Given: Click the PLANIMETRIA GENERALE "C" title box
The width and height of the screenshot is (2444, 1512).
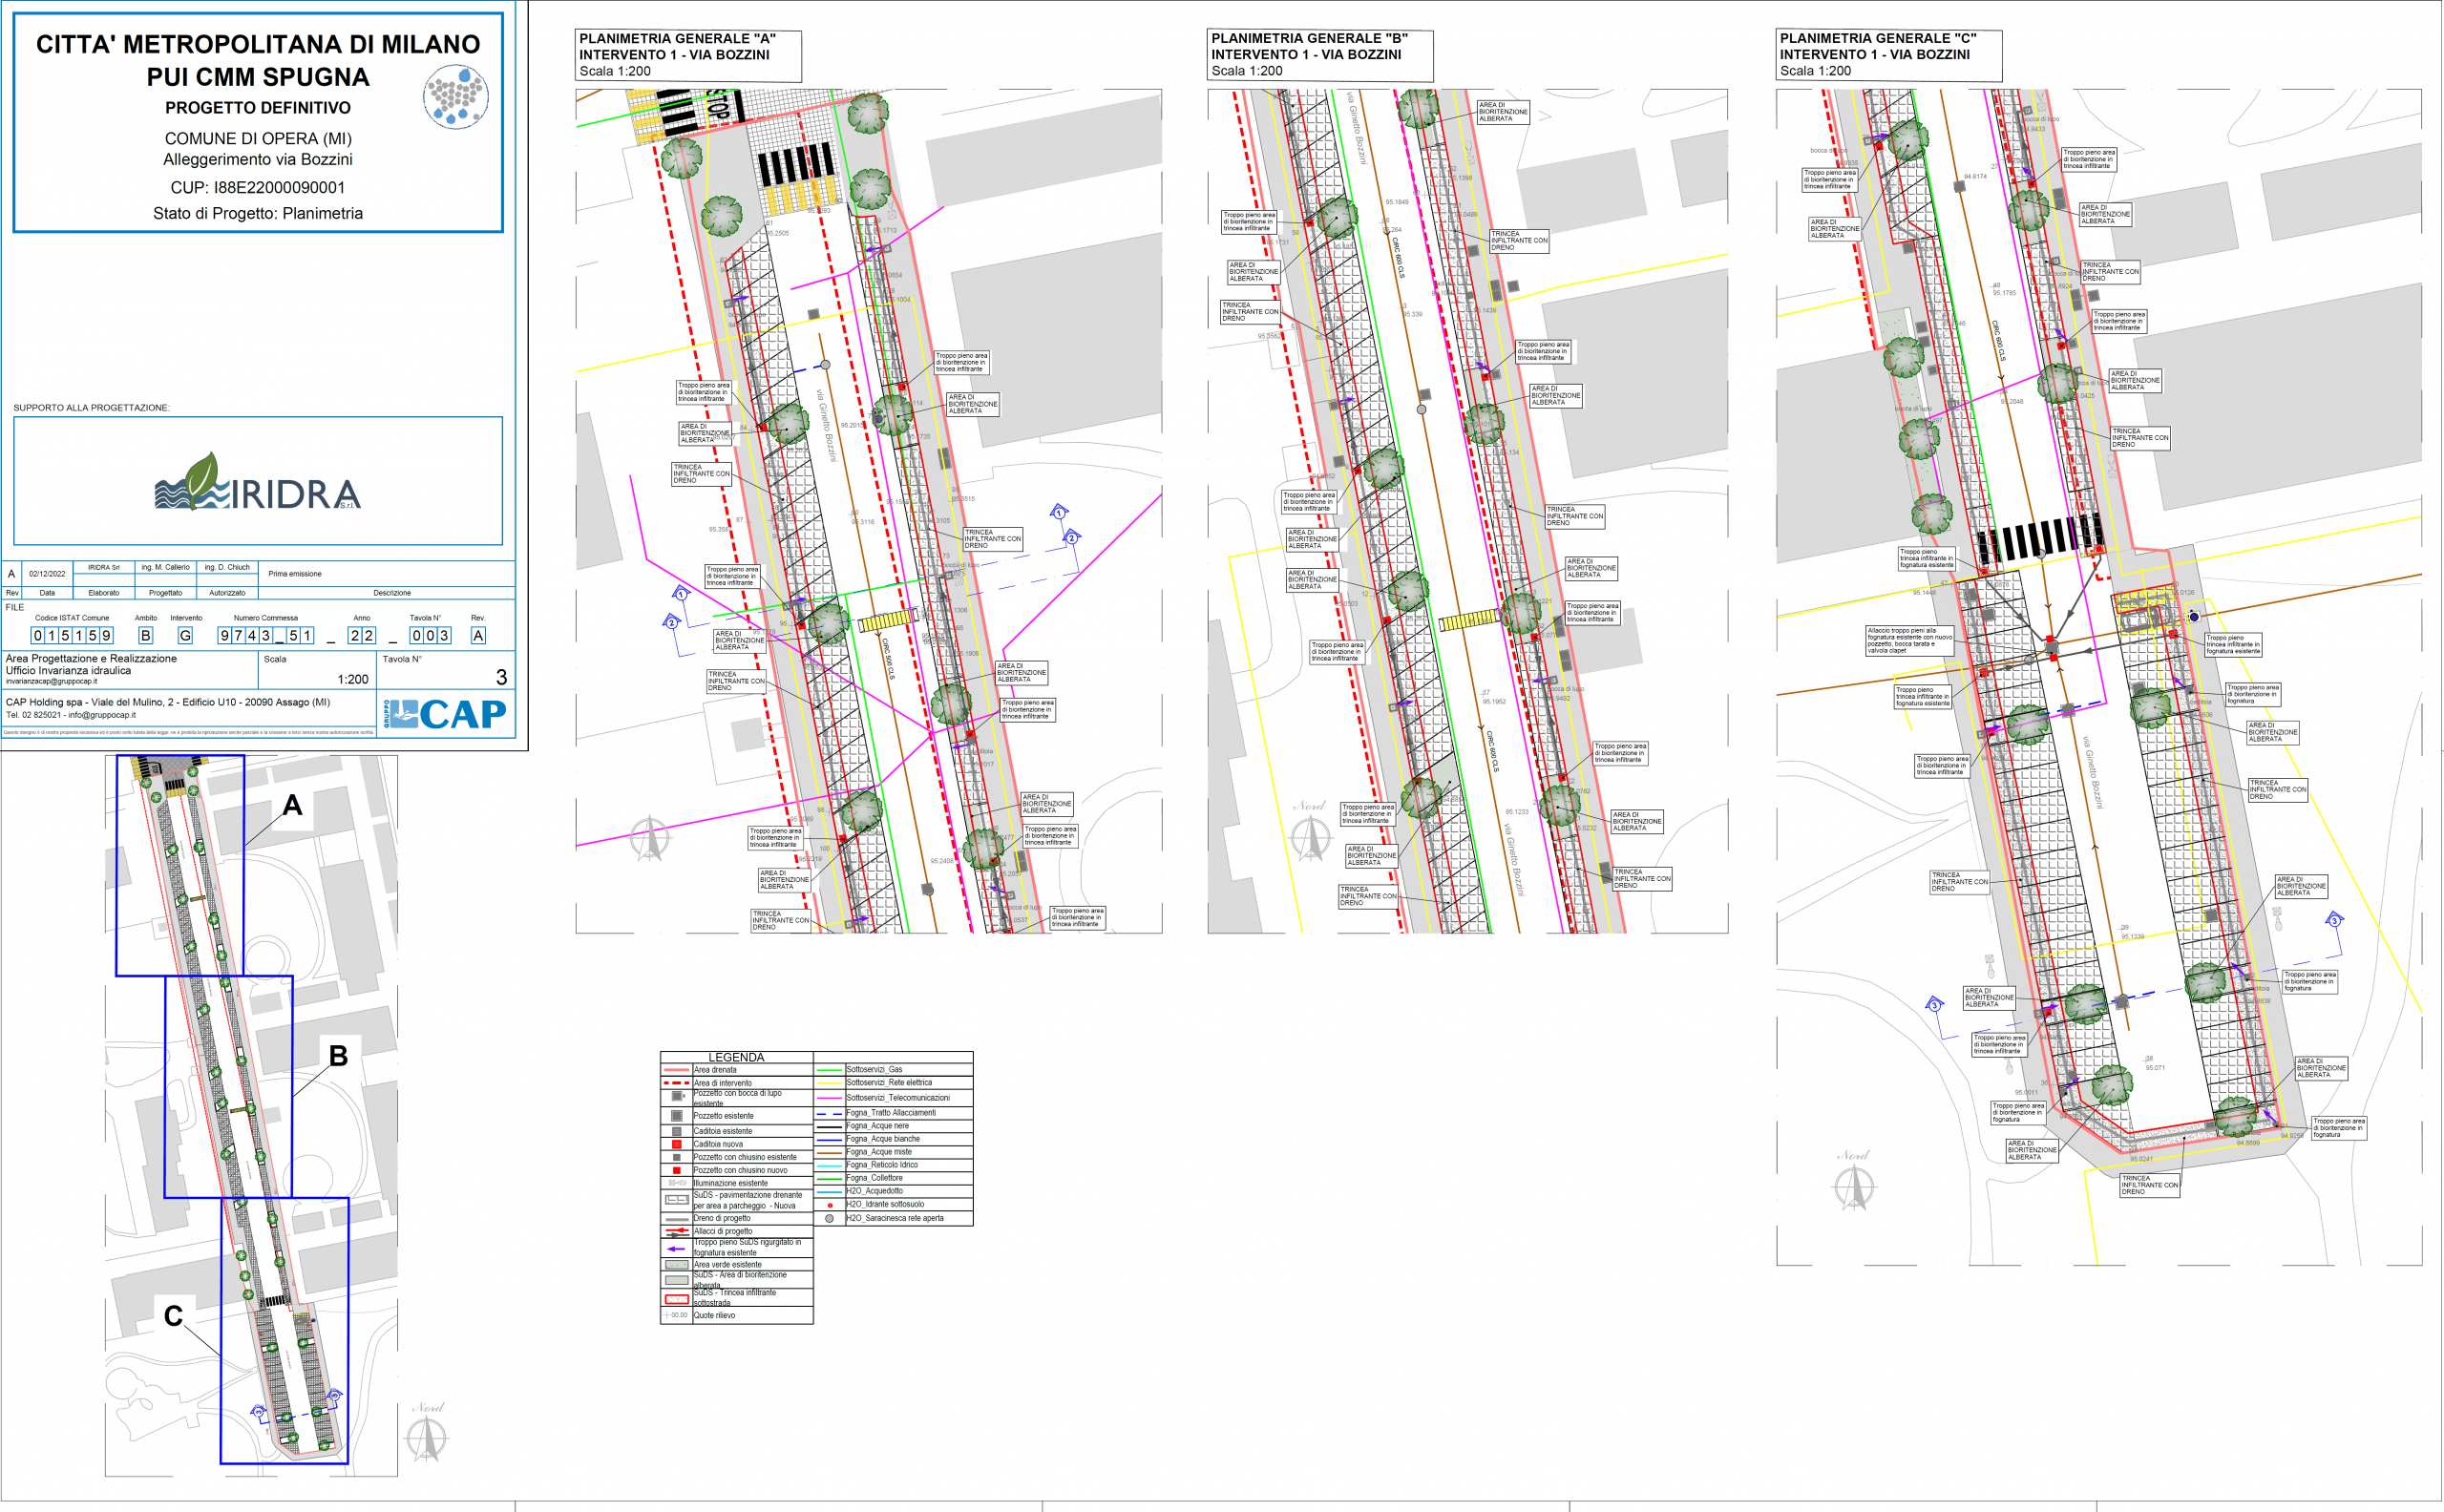Looking at the screenshot, I should (1888, 55).
